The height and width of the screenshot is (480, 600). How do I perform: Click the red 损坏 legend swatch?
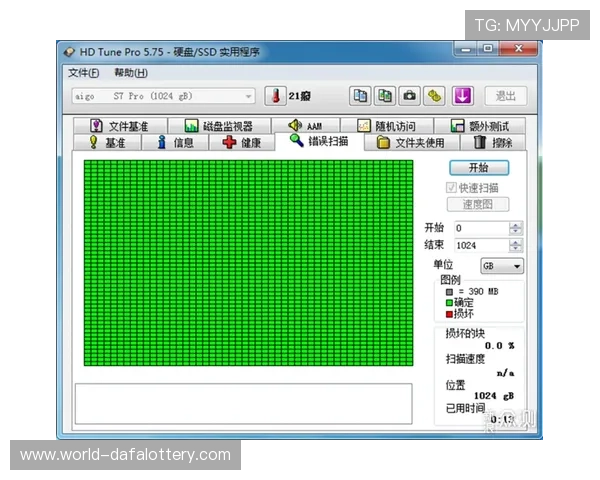(449, 314)
